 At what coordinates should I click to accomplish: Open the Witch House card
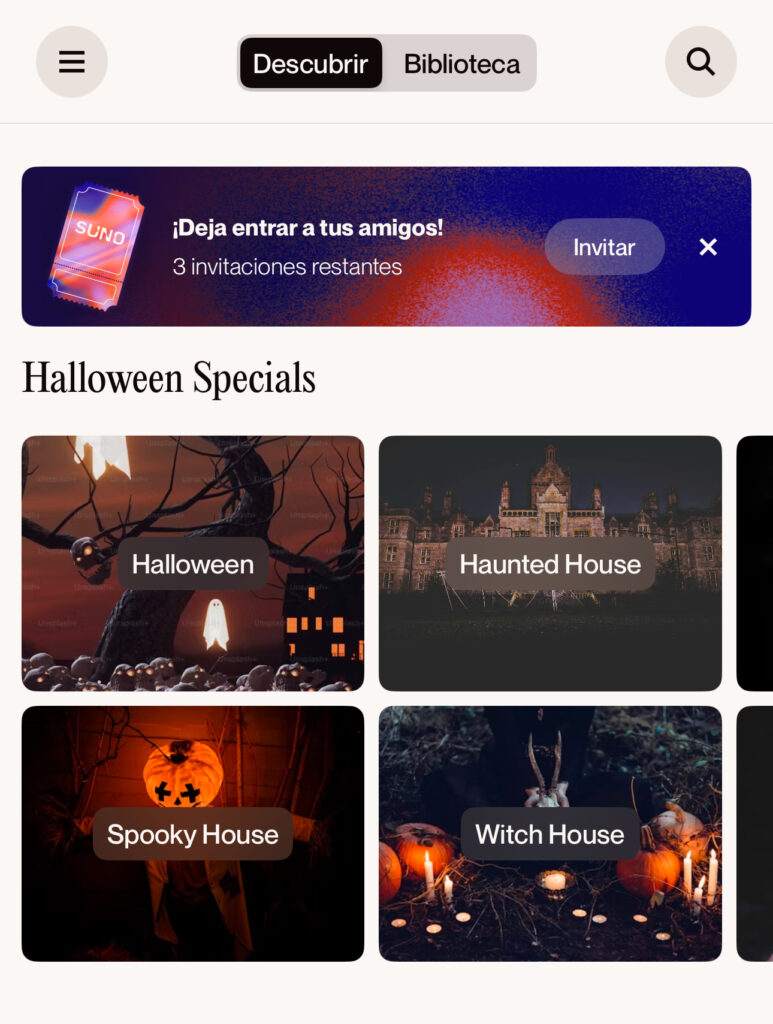(x=550, y=833)
